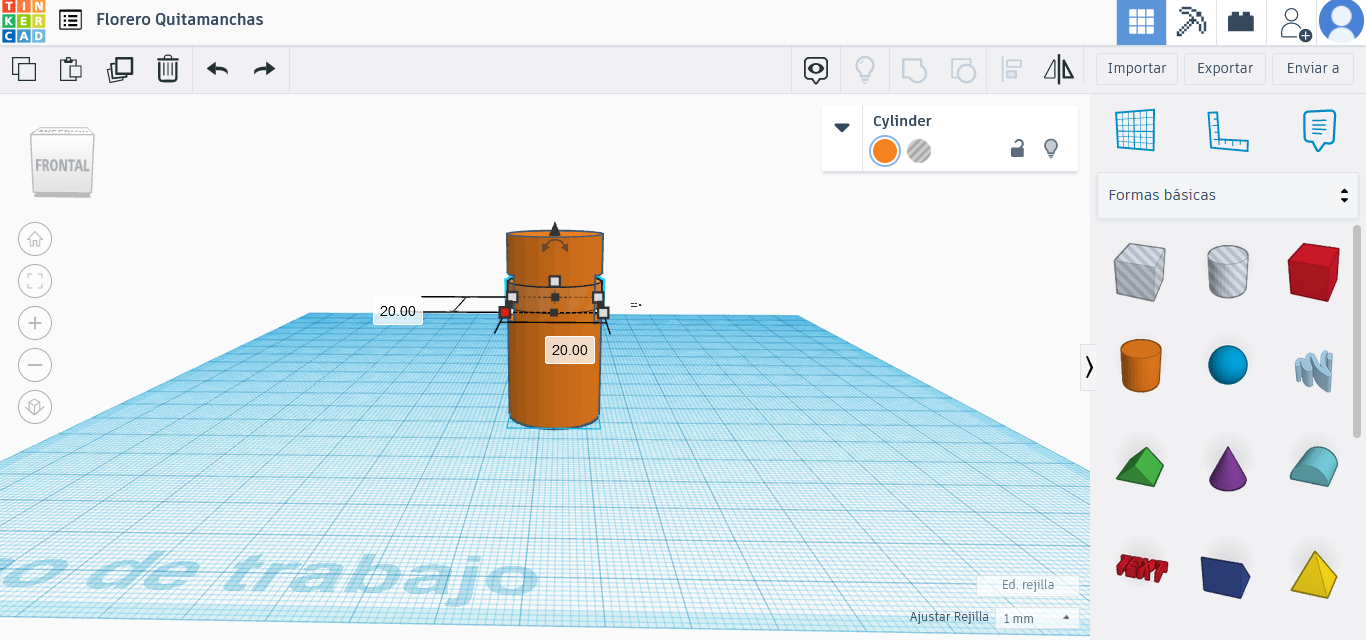Redo the last action
This screenshot has height=640, width=1366.
click(264, 69)
